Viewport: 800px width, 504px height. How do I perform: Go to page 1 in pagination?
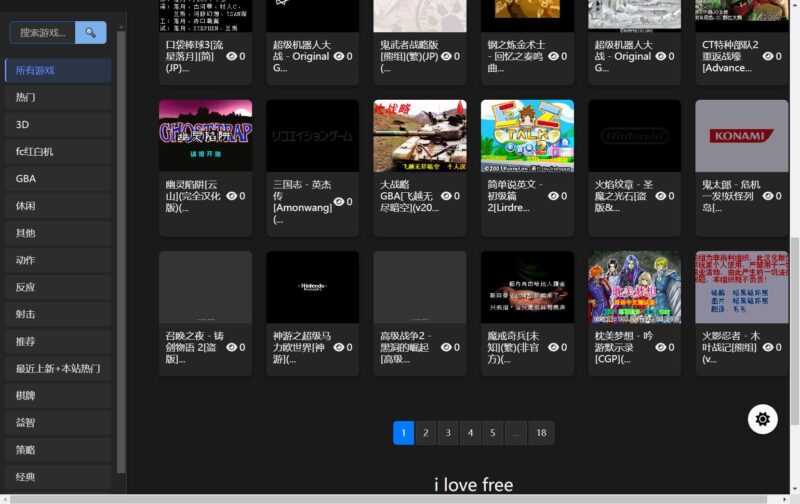click(404, 433)
